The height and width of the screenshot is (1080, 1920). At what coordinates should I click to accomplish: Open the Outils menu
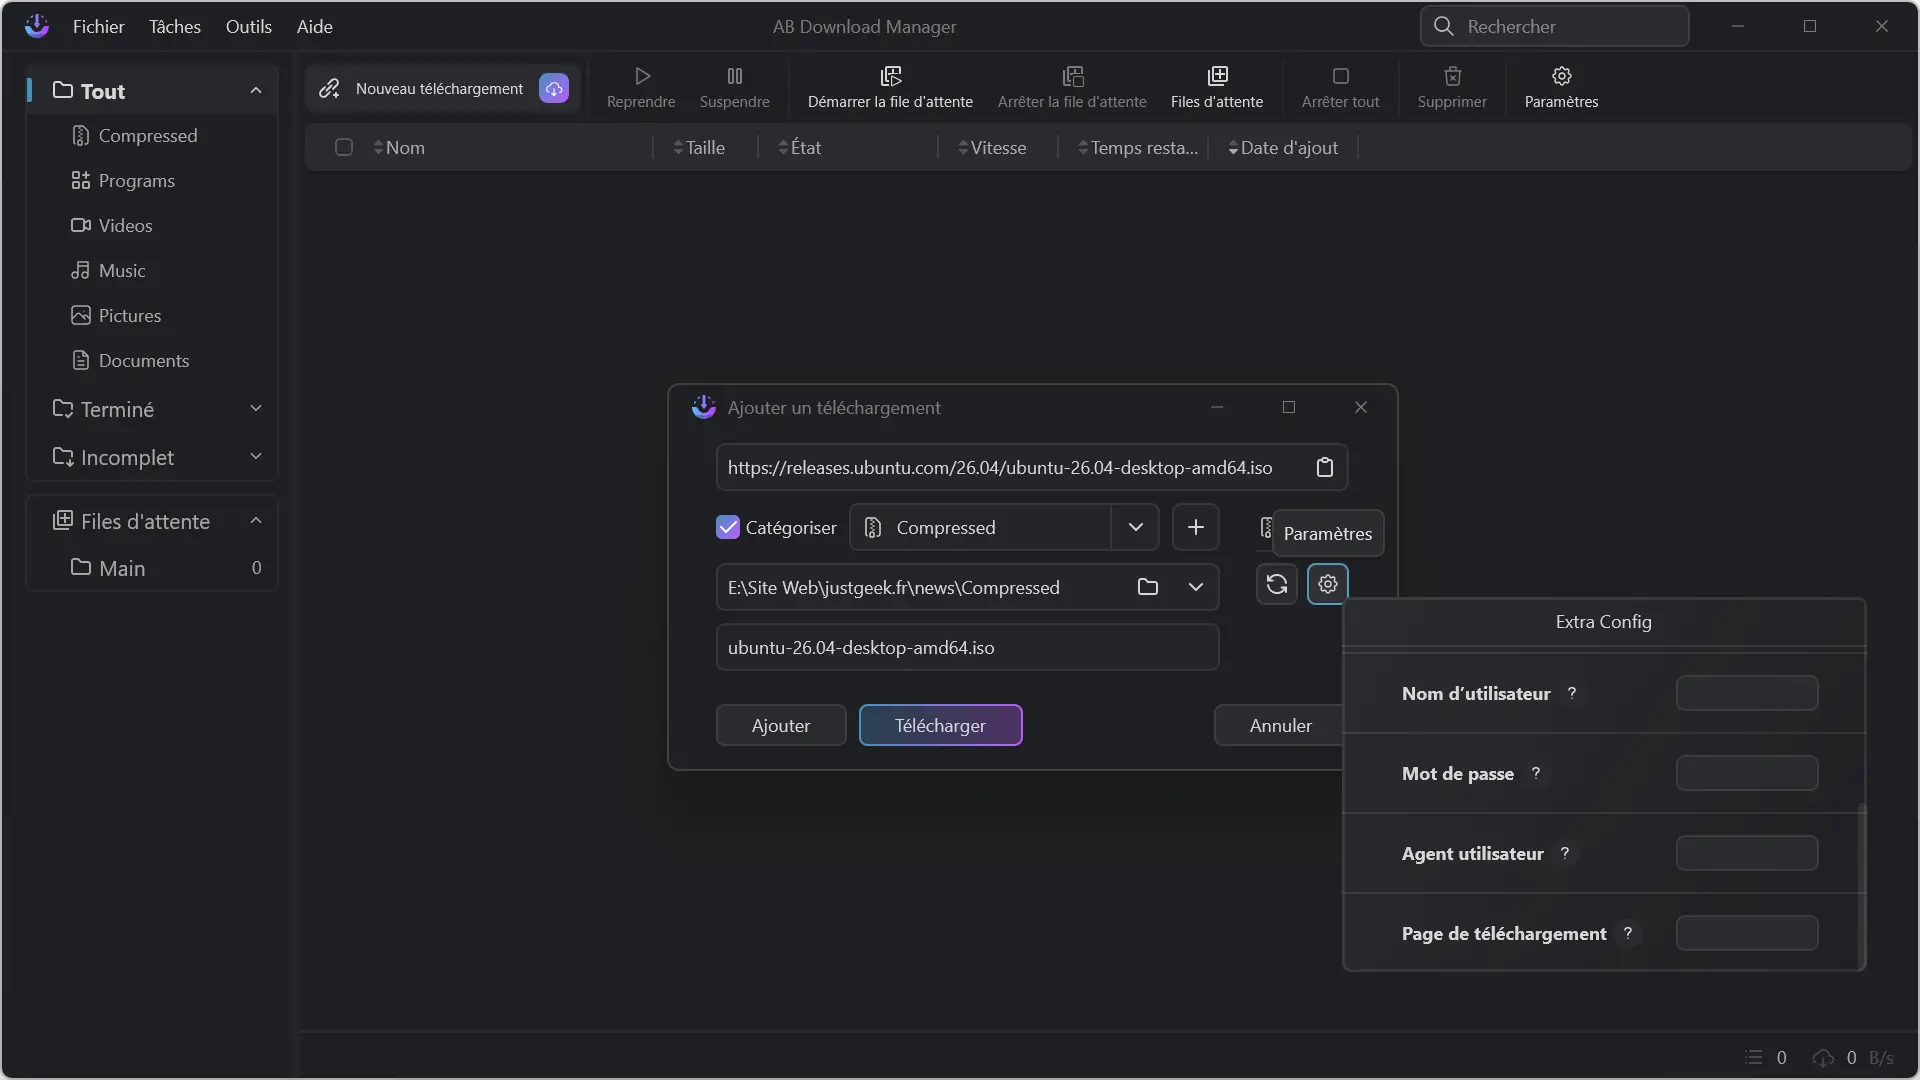click(x=249, y=26)
